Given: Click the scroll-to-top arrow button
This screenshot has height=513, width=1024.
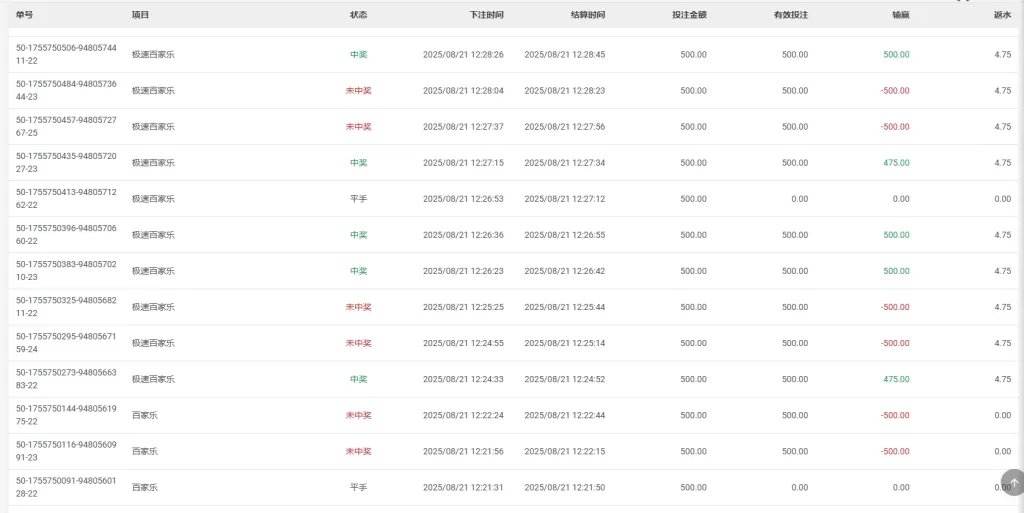Looking at the screenshot, I should pos(1013,482).
